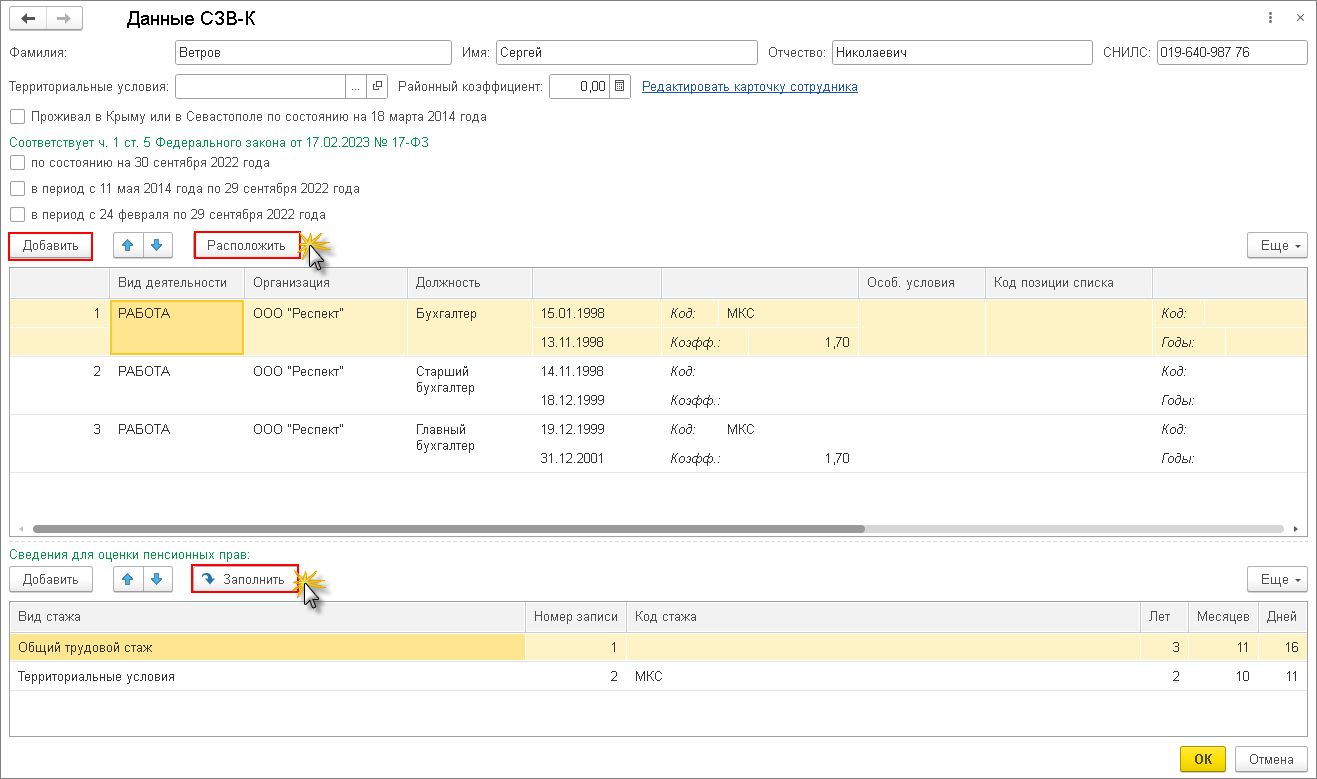Click the Организация column header
Image resolution: width=1317 pixels, height=779 pixels.
(x=326, y=282)
